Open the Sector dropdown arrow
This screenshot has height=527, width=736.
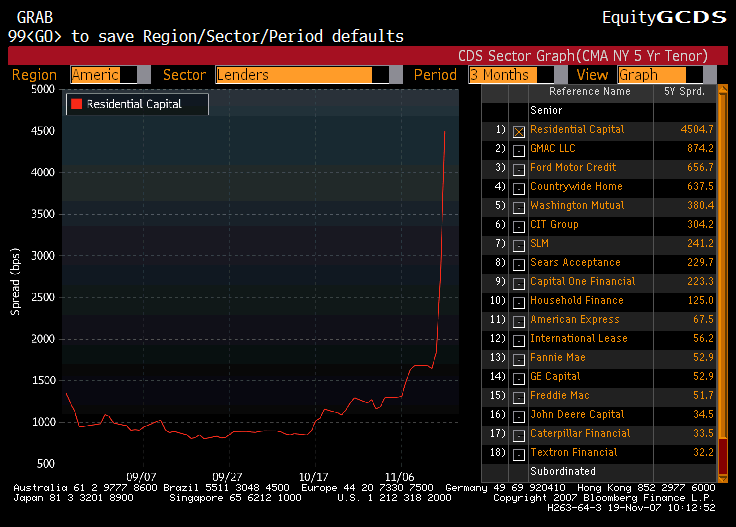click(396, 75)
